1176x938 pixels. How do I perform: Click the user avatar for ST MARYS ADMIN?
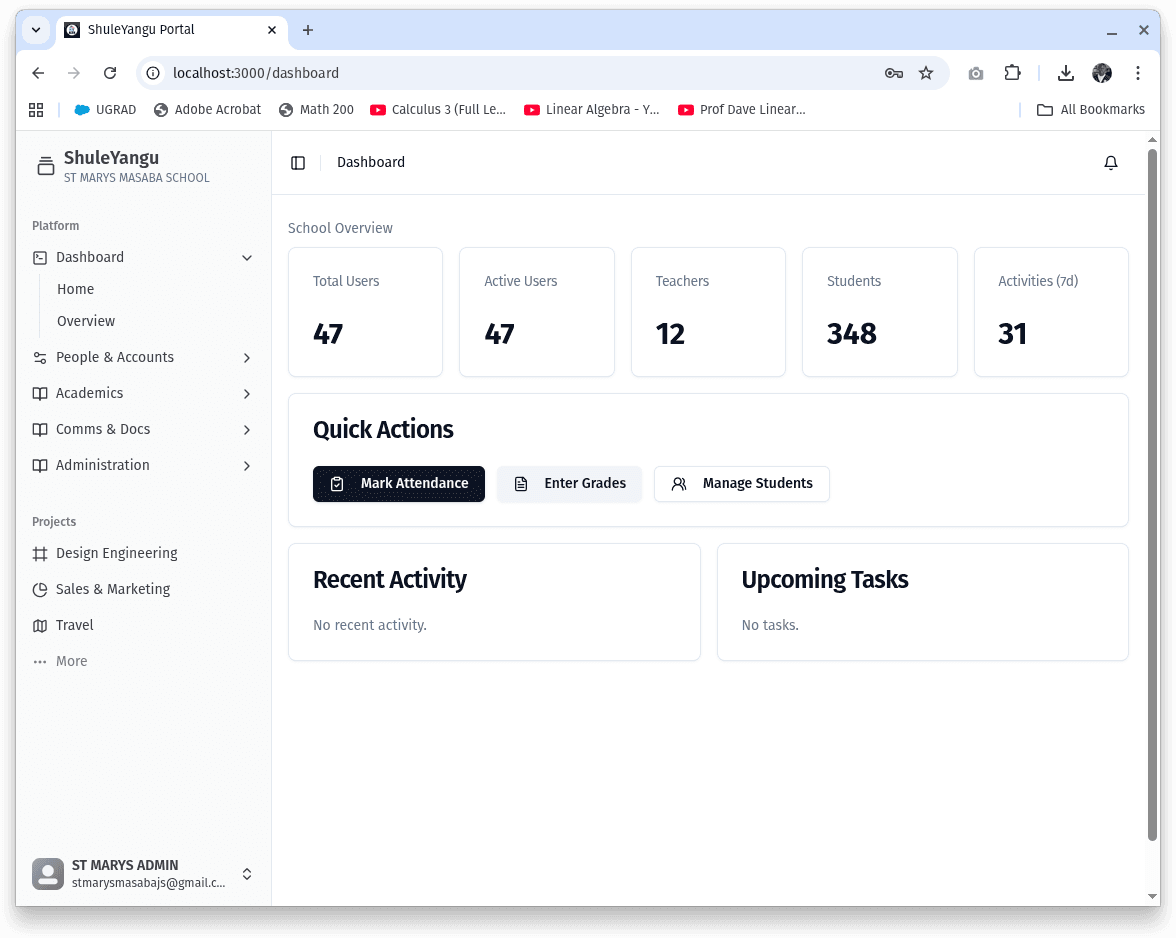pos(47,873)
